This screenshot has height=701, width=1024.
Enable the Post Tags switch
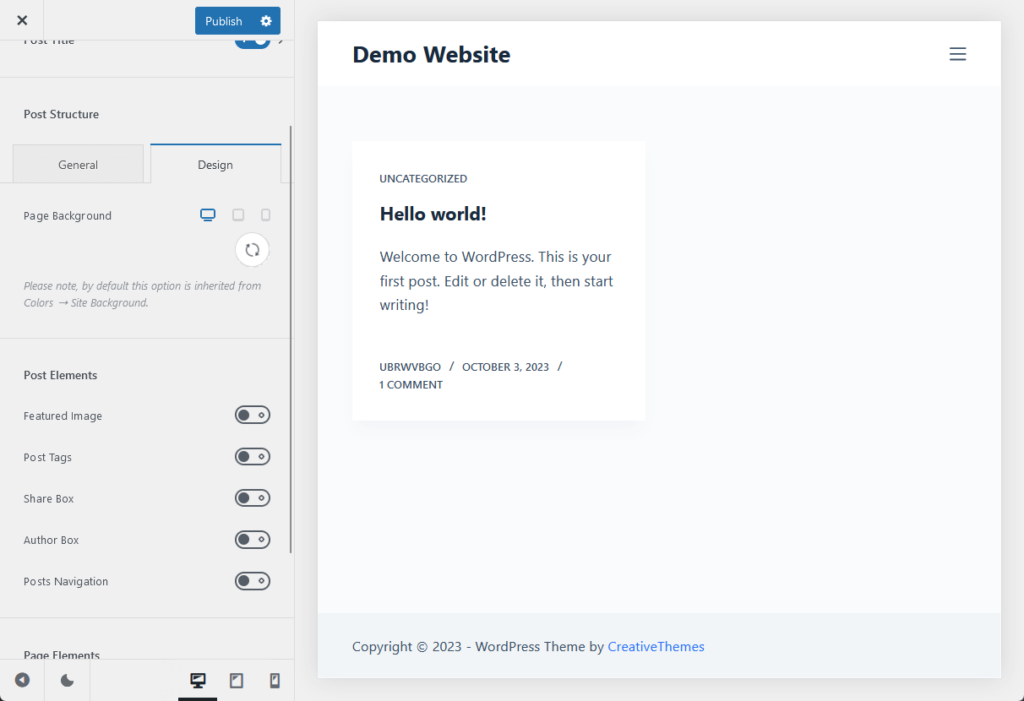(253, 457)
